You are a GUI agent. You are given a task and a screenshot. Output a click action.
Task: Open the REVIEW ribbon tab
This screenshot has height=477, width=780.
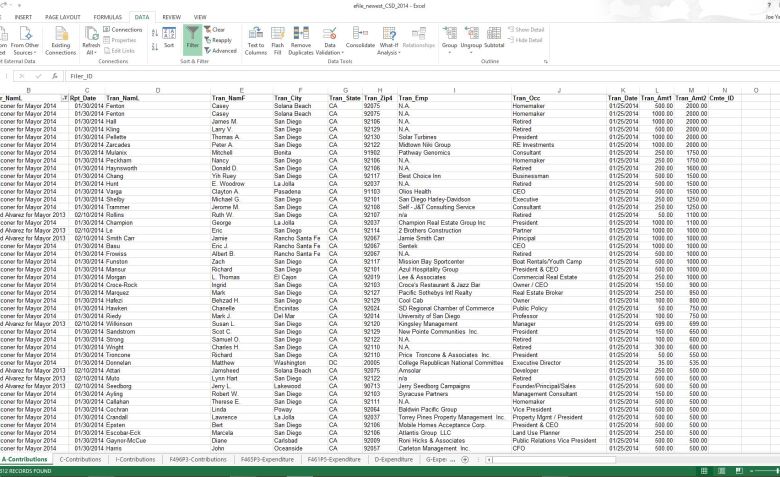pos(172,17)
